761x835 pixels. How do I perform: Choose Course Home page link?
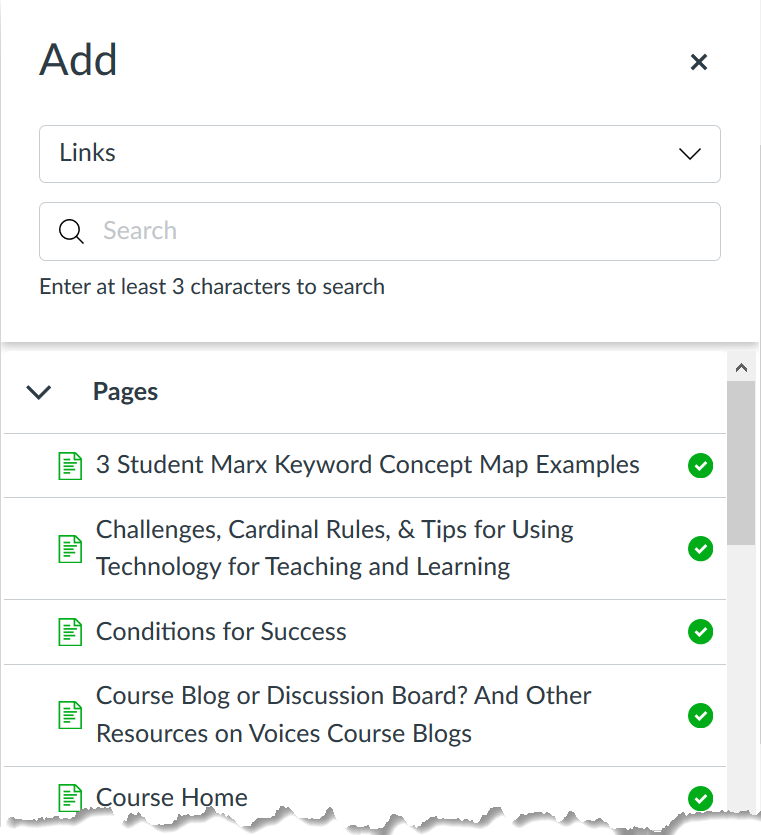pos(172,797)
